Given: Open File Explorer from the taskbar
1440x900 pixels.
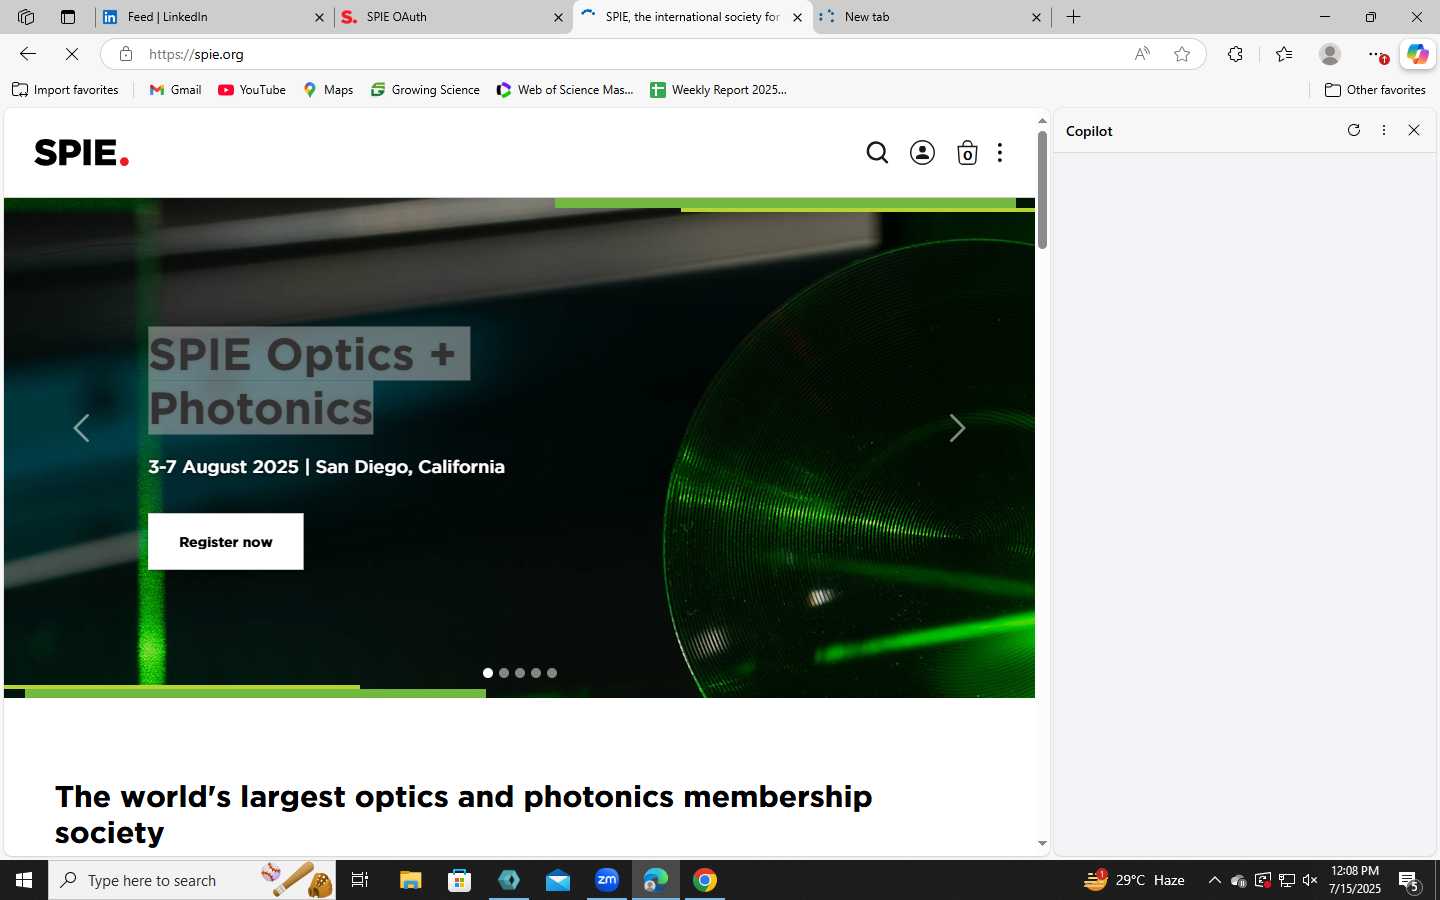Looking at the screenshot, I should click(410, 880).
